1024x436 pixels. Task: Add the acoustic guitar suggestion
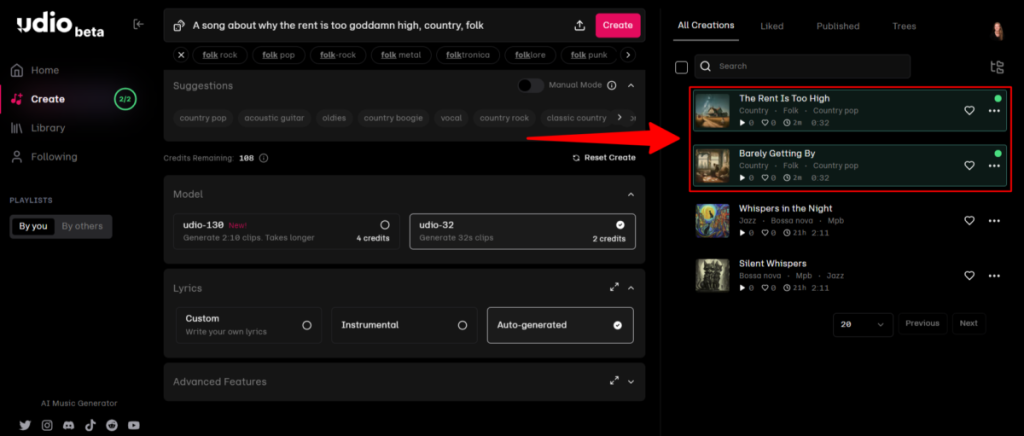tap(274, 118)
